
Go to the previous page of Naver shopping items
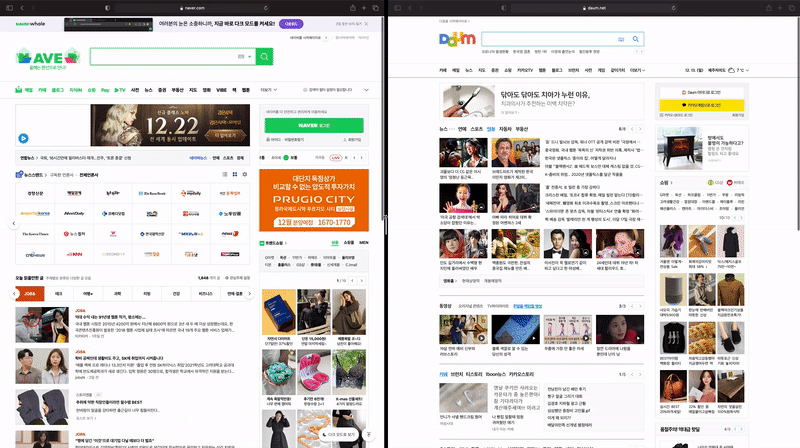coord(352,281)
